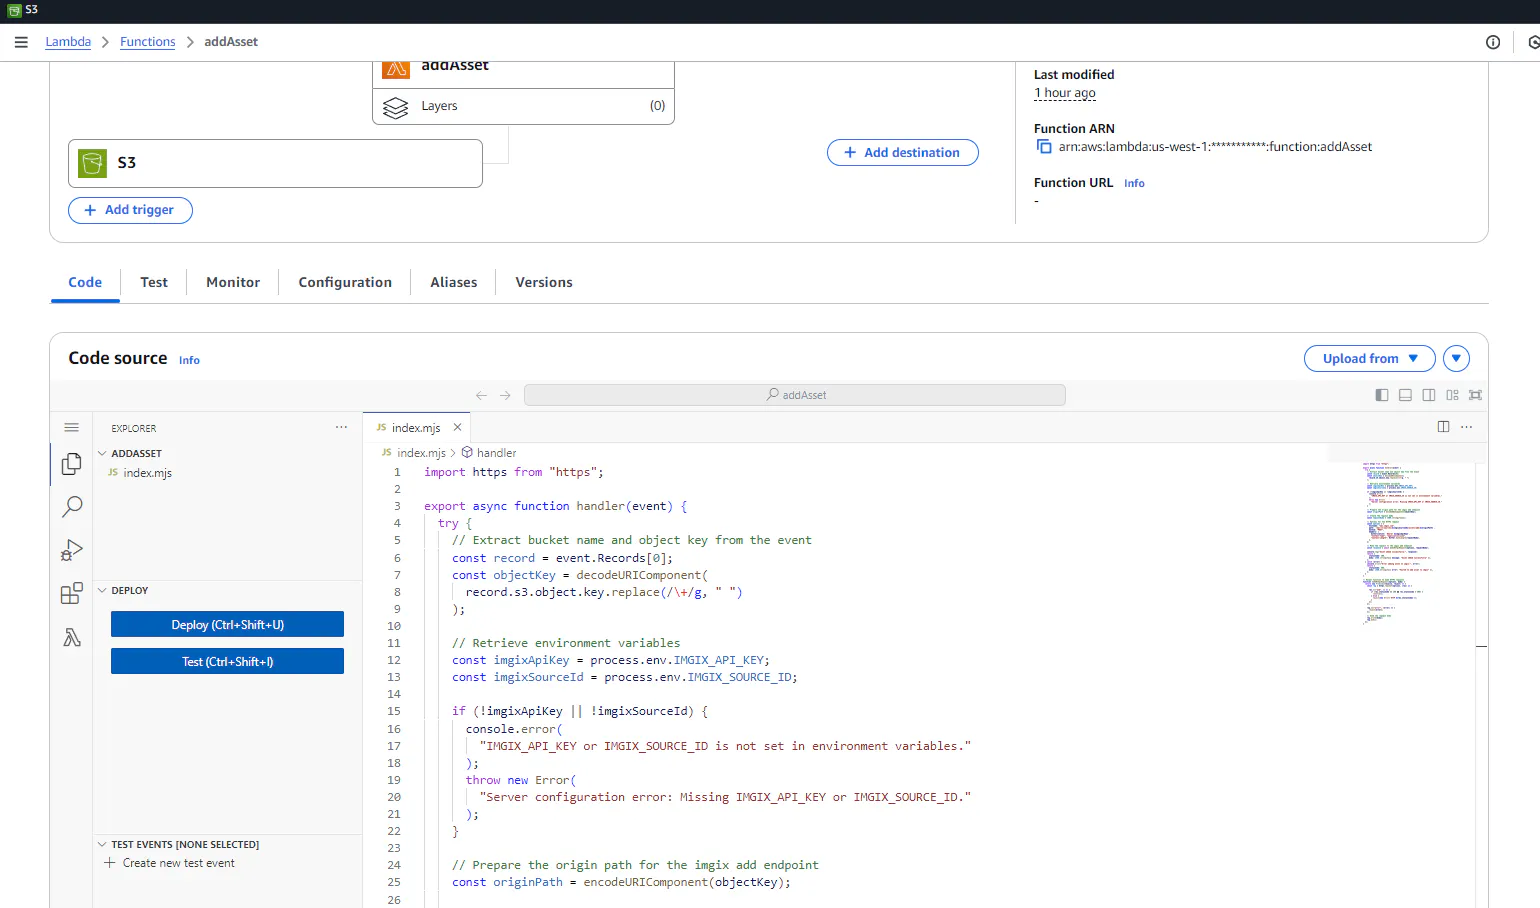Click the Deploy (Ctrl+Shift+U) button
The height and width of the screenshot is (908, 1540).
[227, 625]
